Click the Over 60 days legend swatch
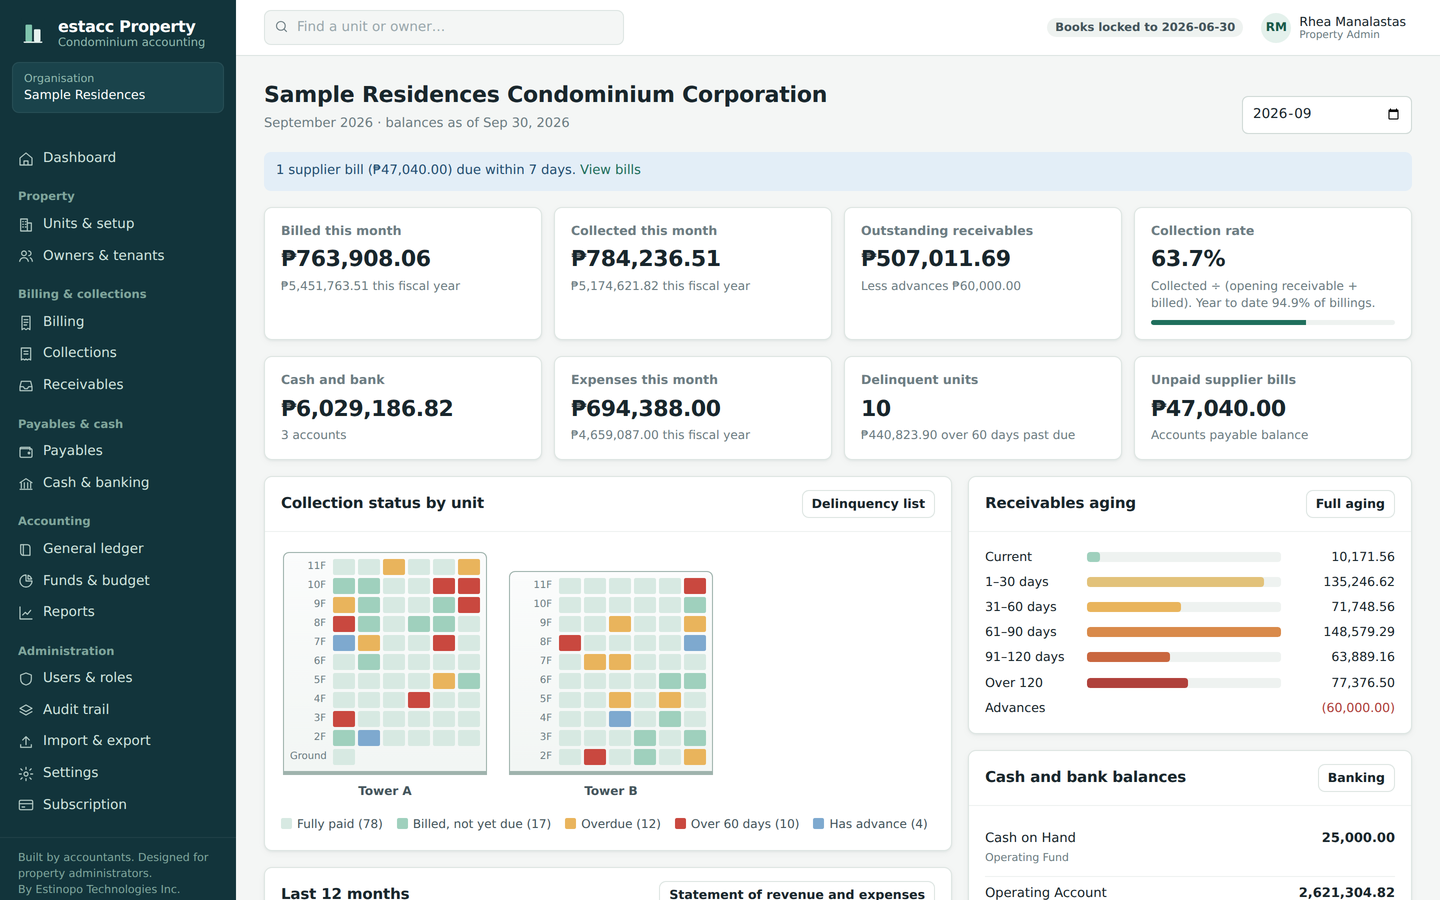Image resolution: width=1440 pixels, height=900 pixels. (680, 824)
